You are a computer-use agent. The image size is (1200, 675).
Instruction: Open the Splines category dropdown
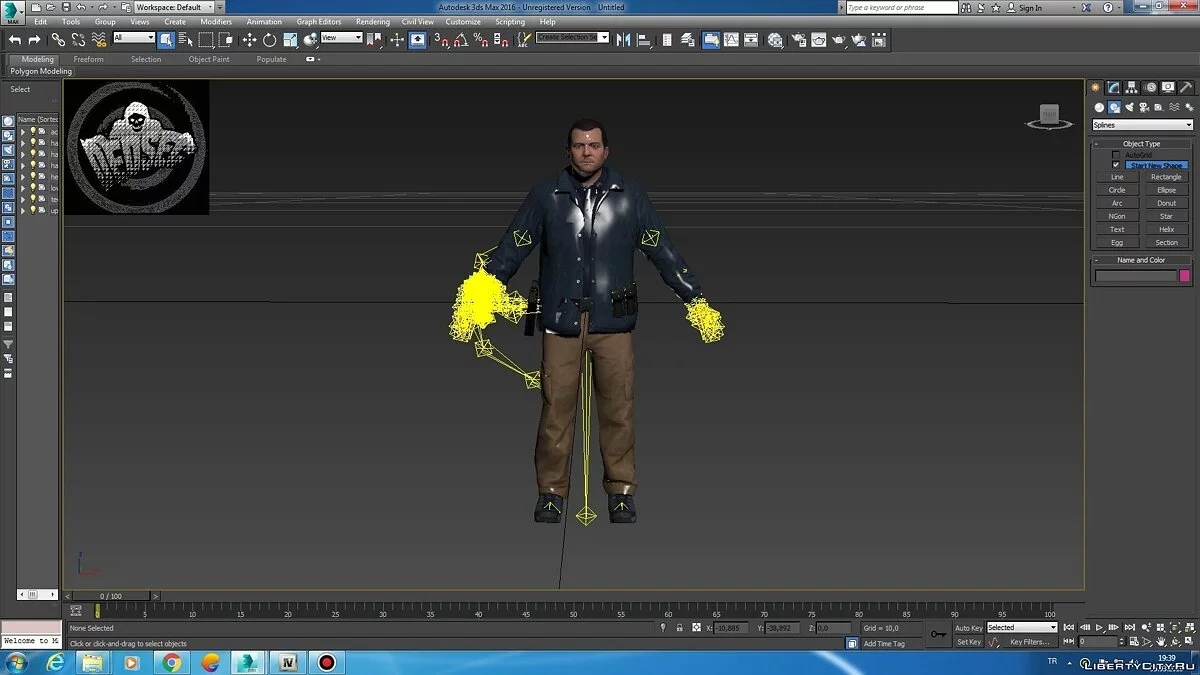coord(1142,125)
